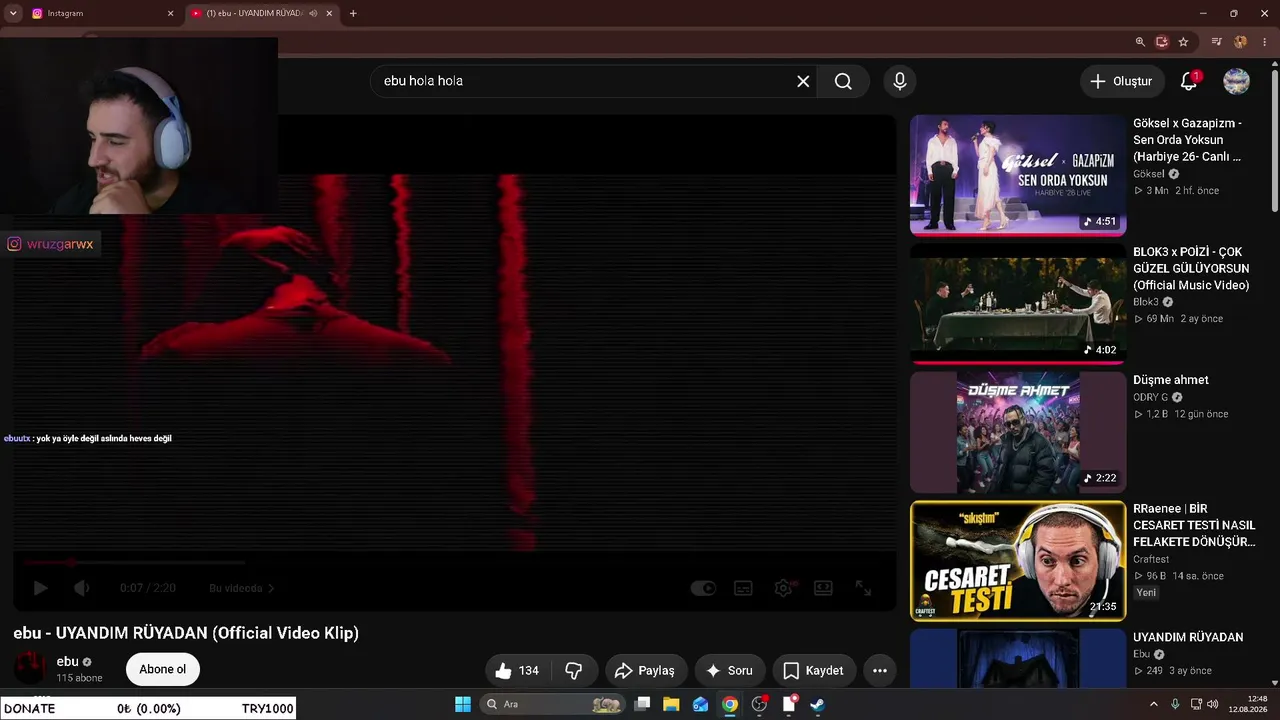Viewport: 1280px width, 720px height.
Task: Expand the 'Bu videoda' chapters chevron
Action: pos(271,589)
